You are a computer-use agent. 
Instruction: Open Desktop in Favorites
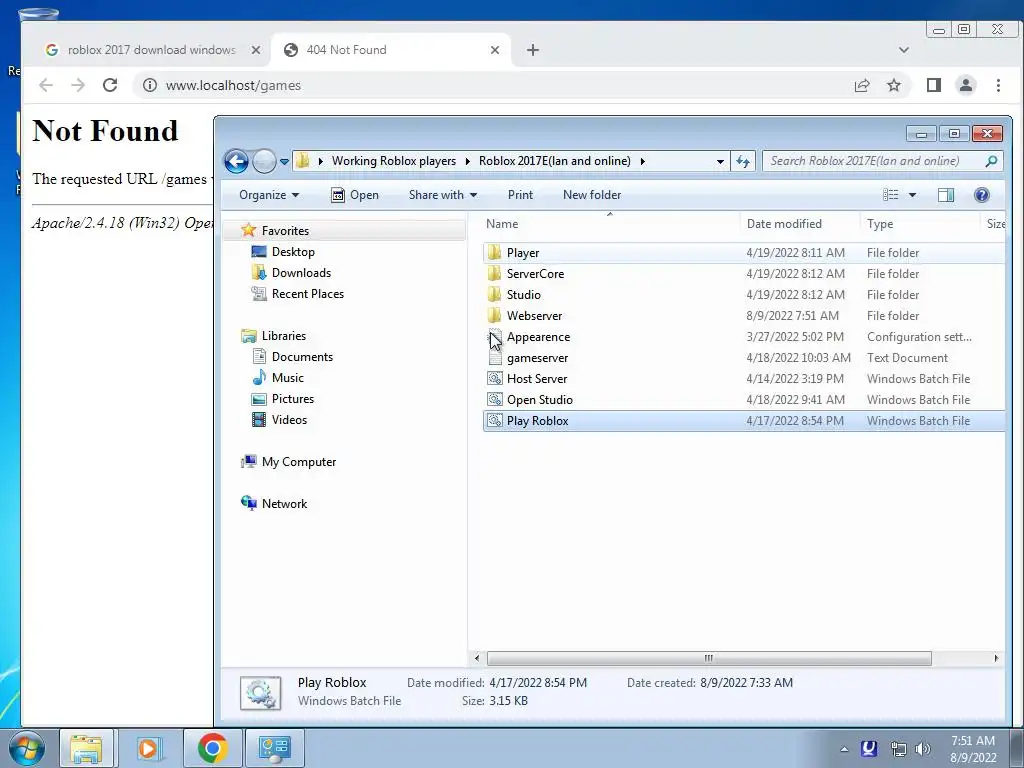click(x=293, y=252)
